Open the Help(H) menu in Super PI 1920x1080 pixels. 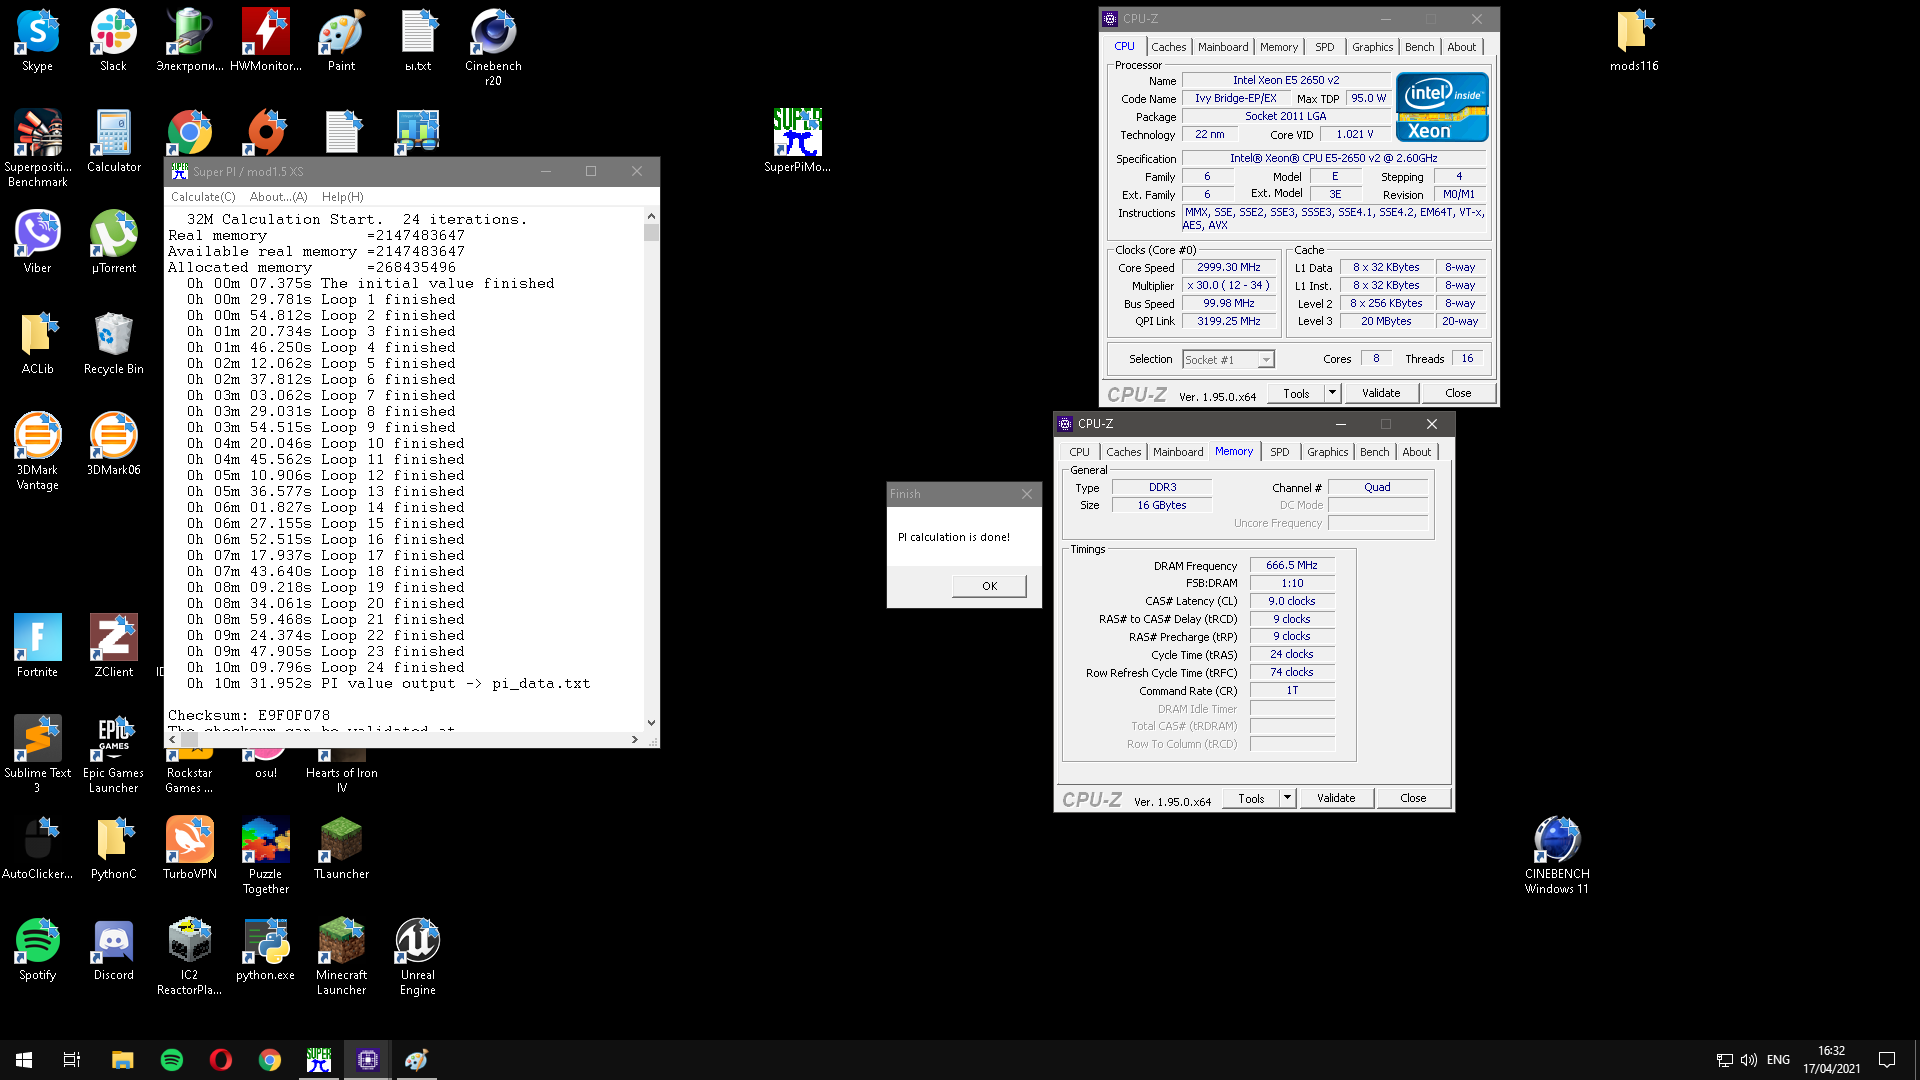(x=342, y=197)
